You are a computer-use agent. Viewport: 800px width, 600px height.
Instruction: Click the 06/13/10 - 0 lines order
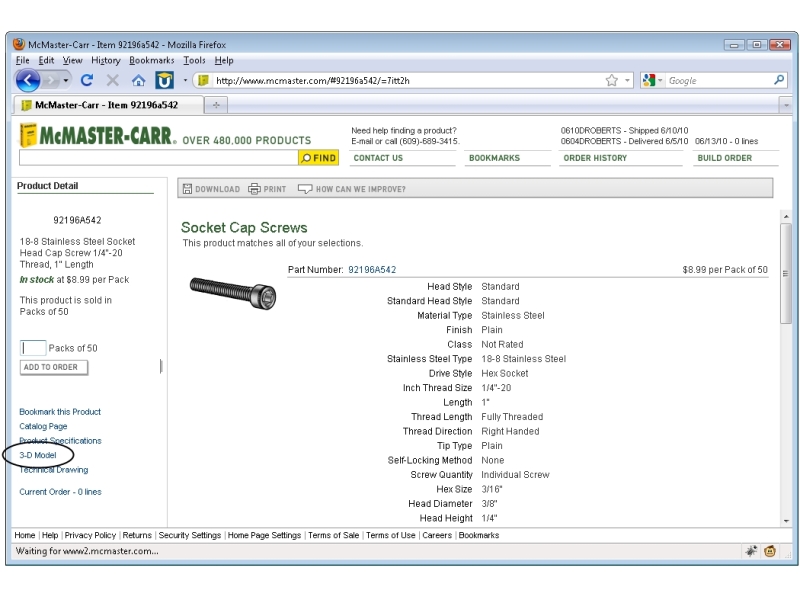727,141
